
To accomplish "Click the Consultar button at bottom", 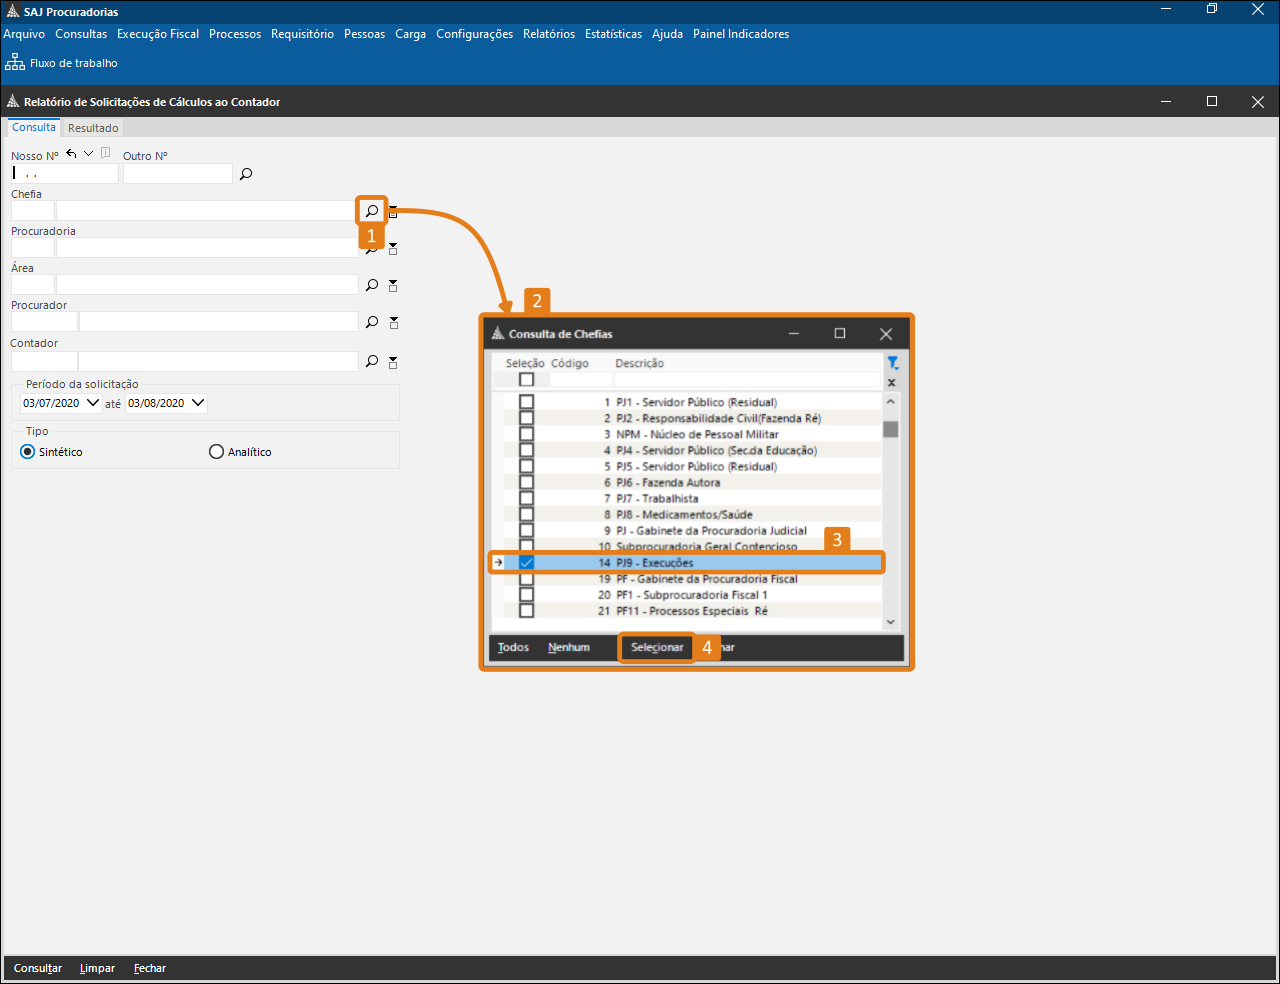I will [x=38, y=968].
